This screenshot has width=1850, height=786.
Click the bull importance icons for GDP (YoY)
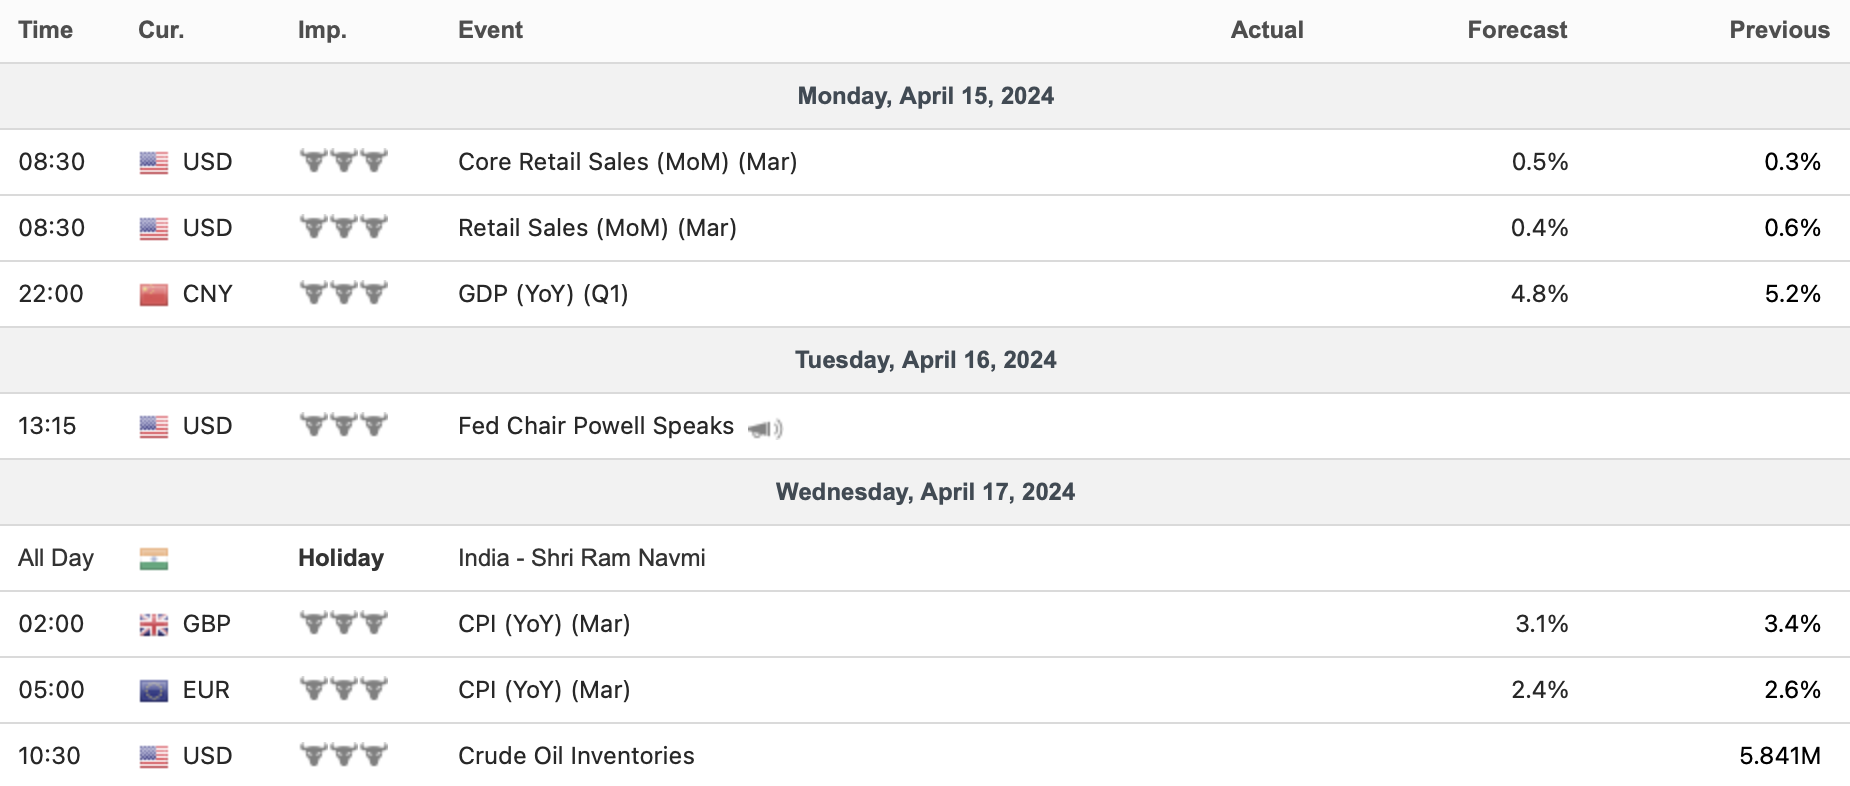click(343, 294)
